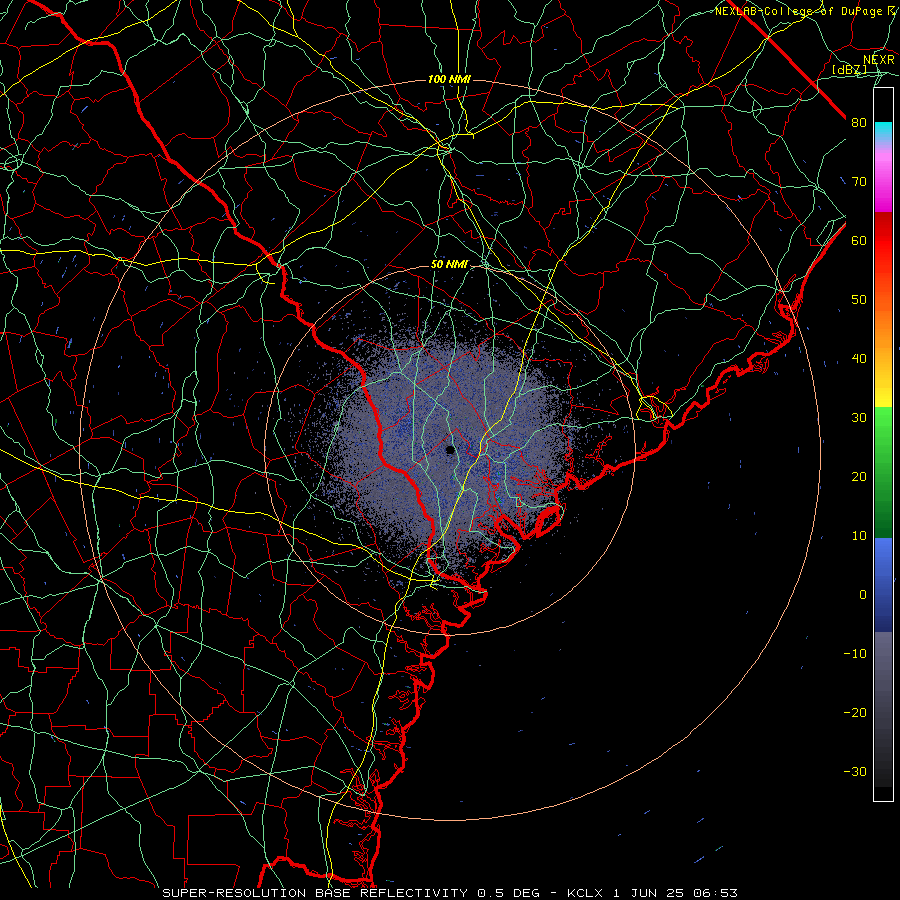Click the "1 JUN 25 06:53" timestamp
Image resolution: width=900 pixels, height=900 pixels.
pyautogui.click(x=676, y=893)
